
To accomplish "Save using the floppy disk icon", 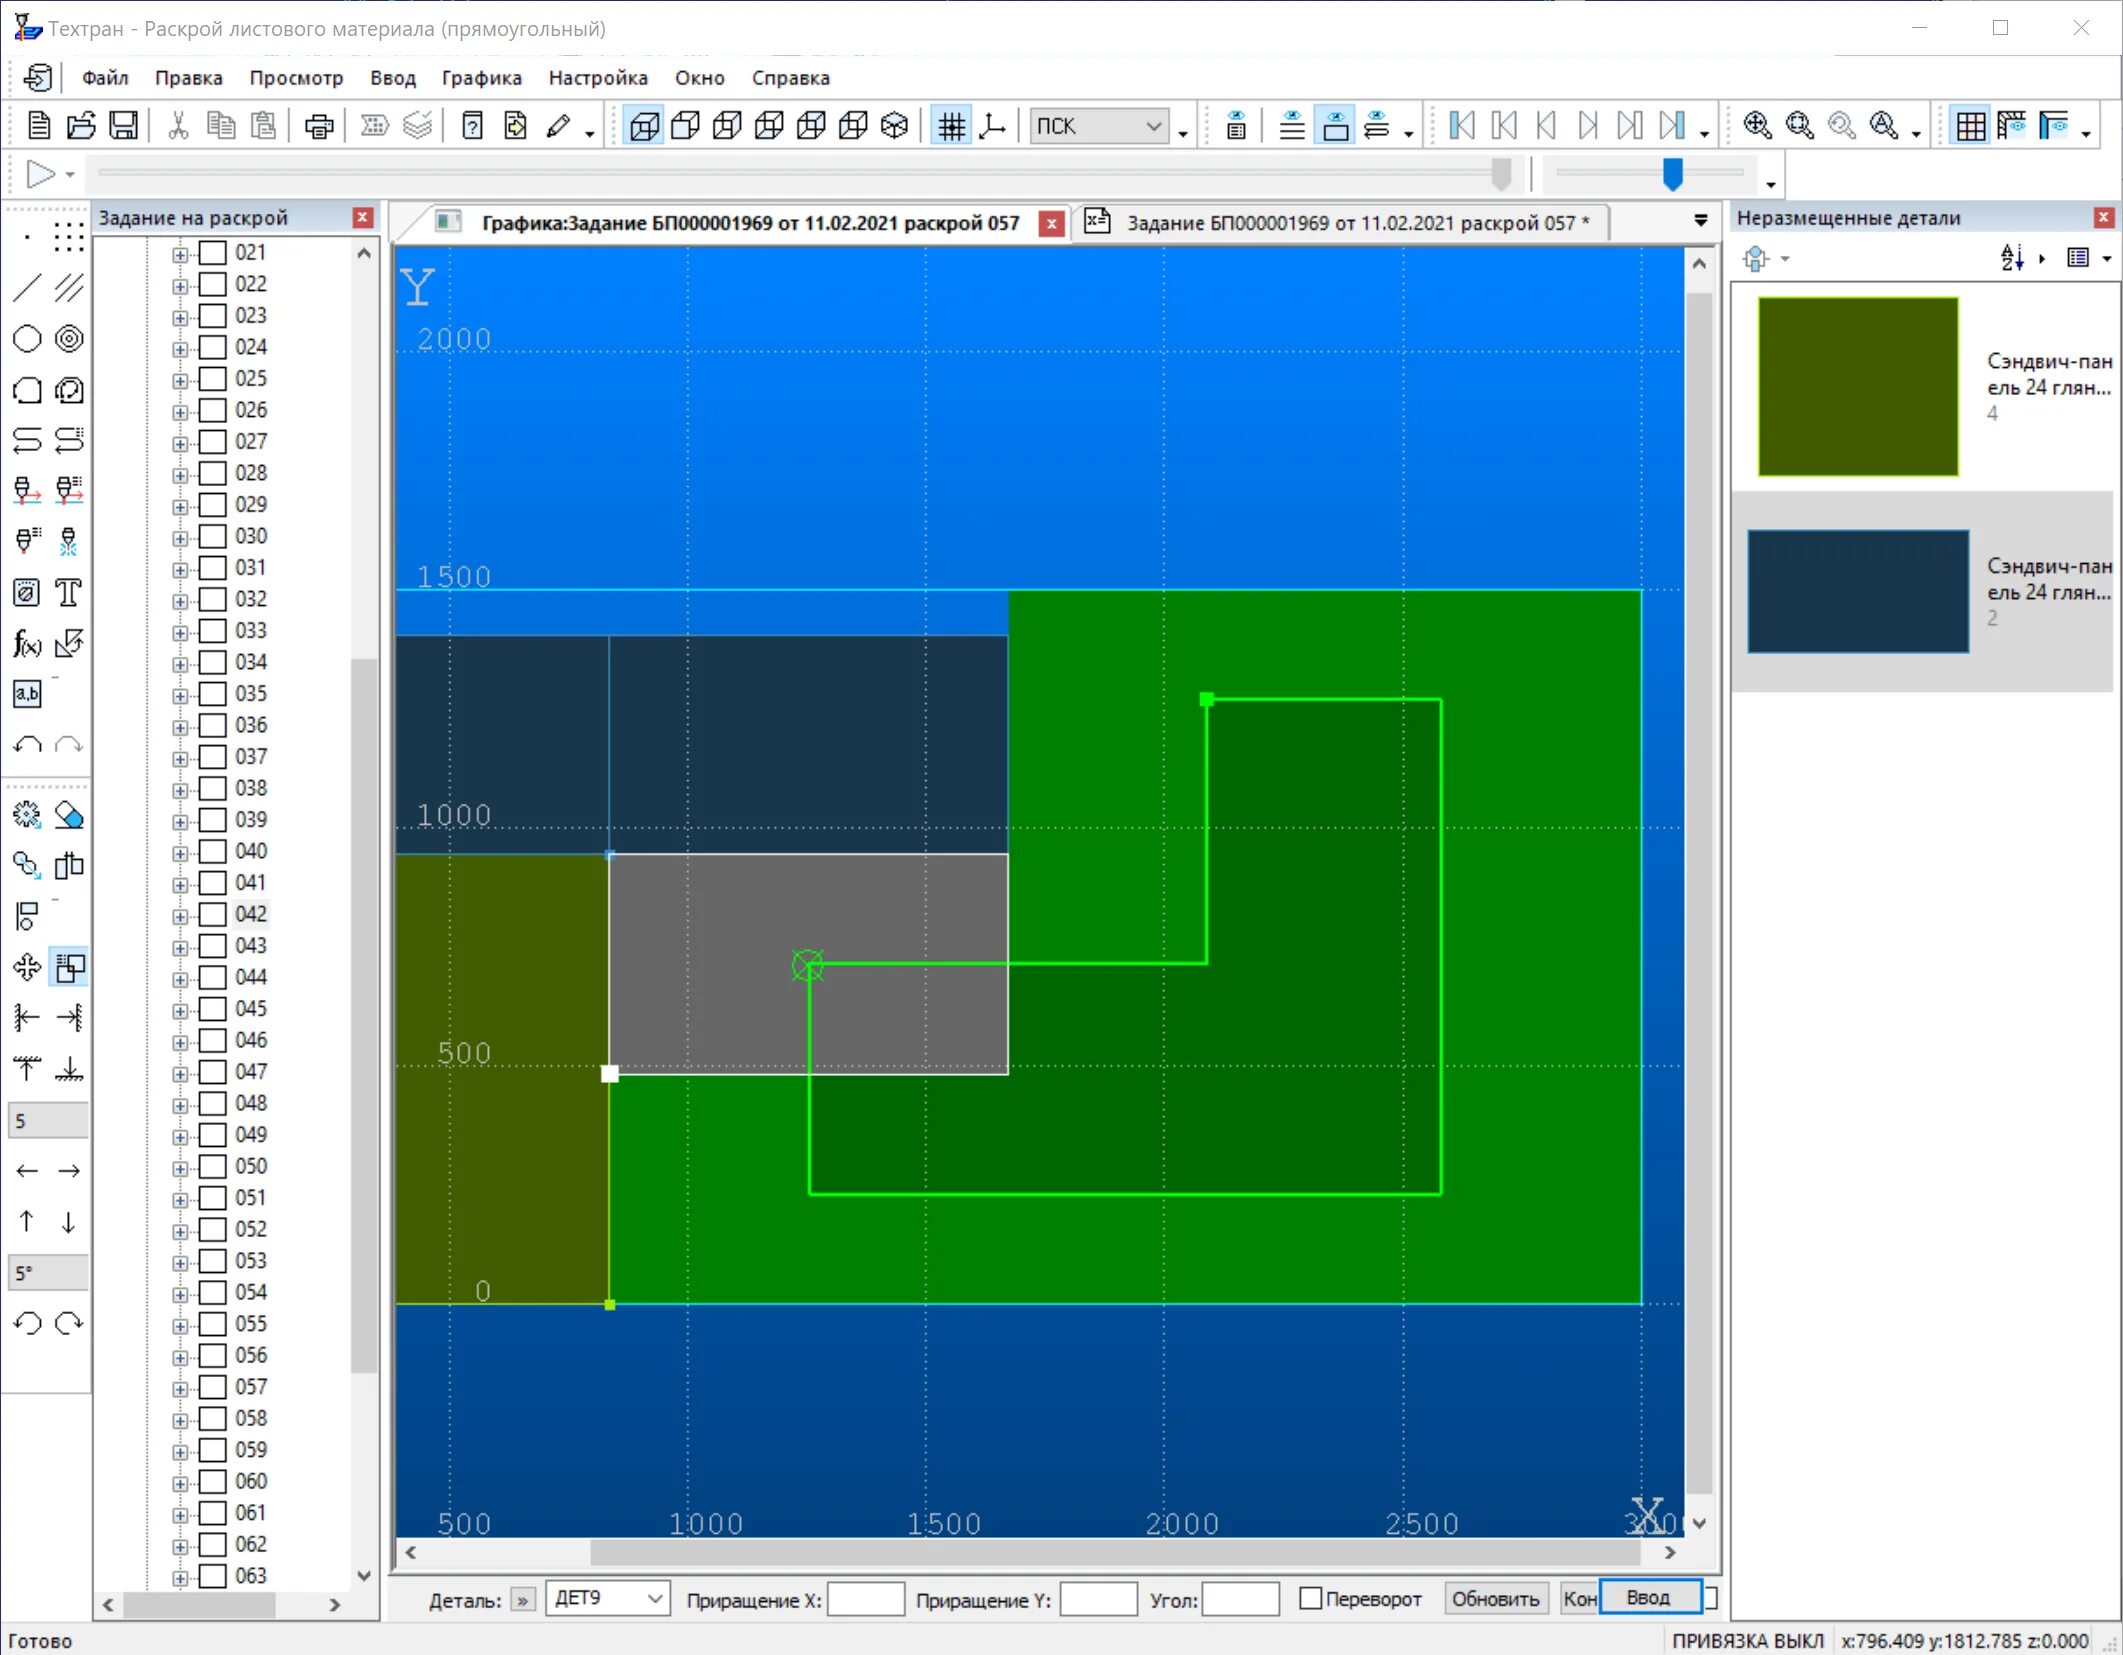I will tap(123, 126).
